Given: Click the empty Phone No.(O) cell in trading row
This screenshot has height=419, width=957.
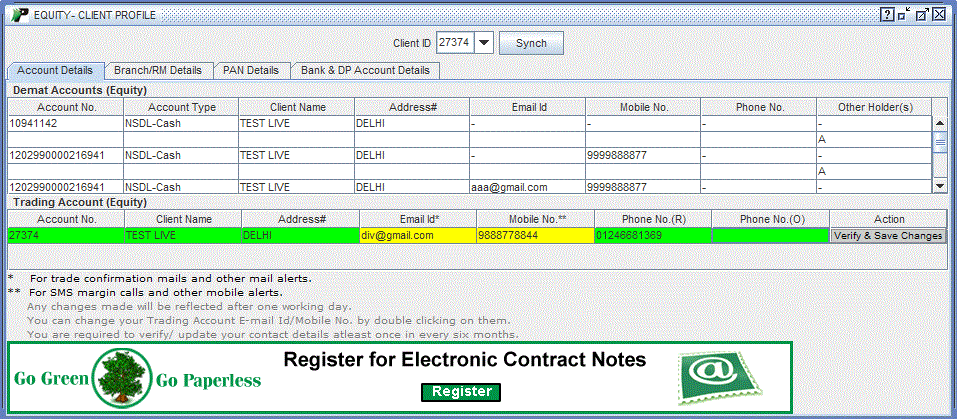Looking at the screenshot, I should (x=770, y=235).
